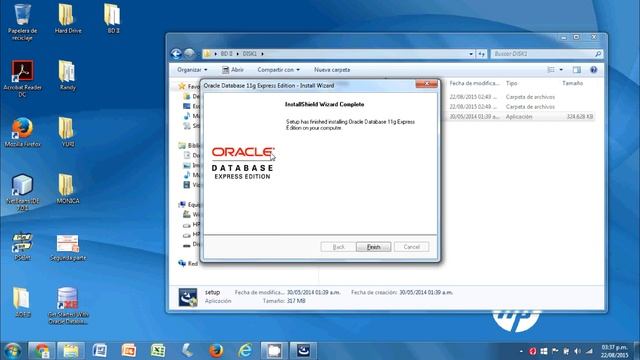The width and height of the screenshot is (640, 360).
Task: Open Excel from the taskbar
Action: tap(158, 351)
